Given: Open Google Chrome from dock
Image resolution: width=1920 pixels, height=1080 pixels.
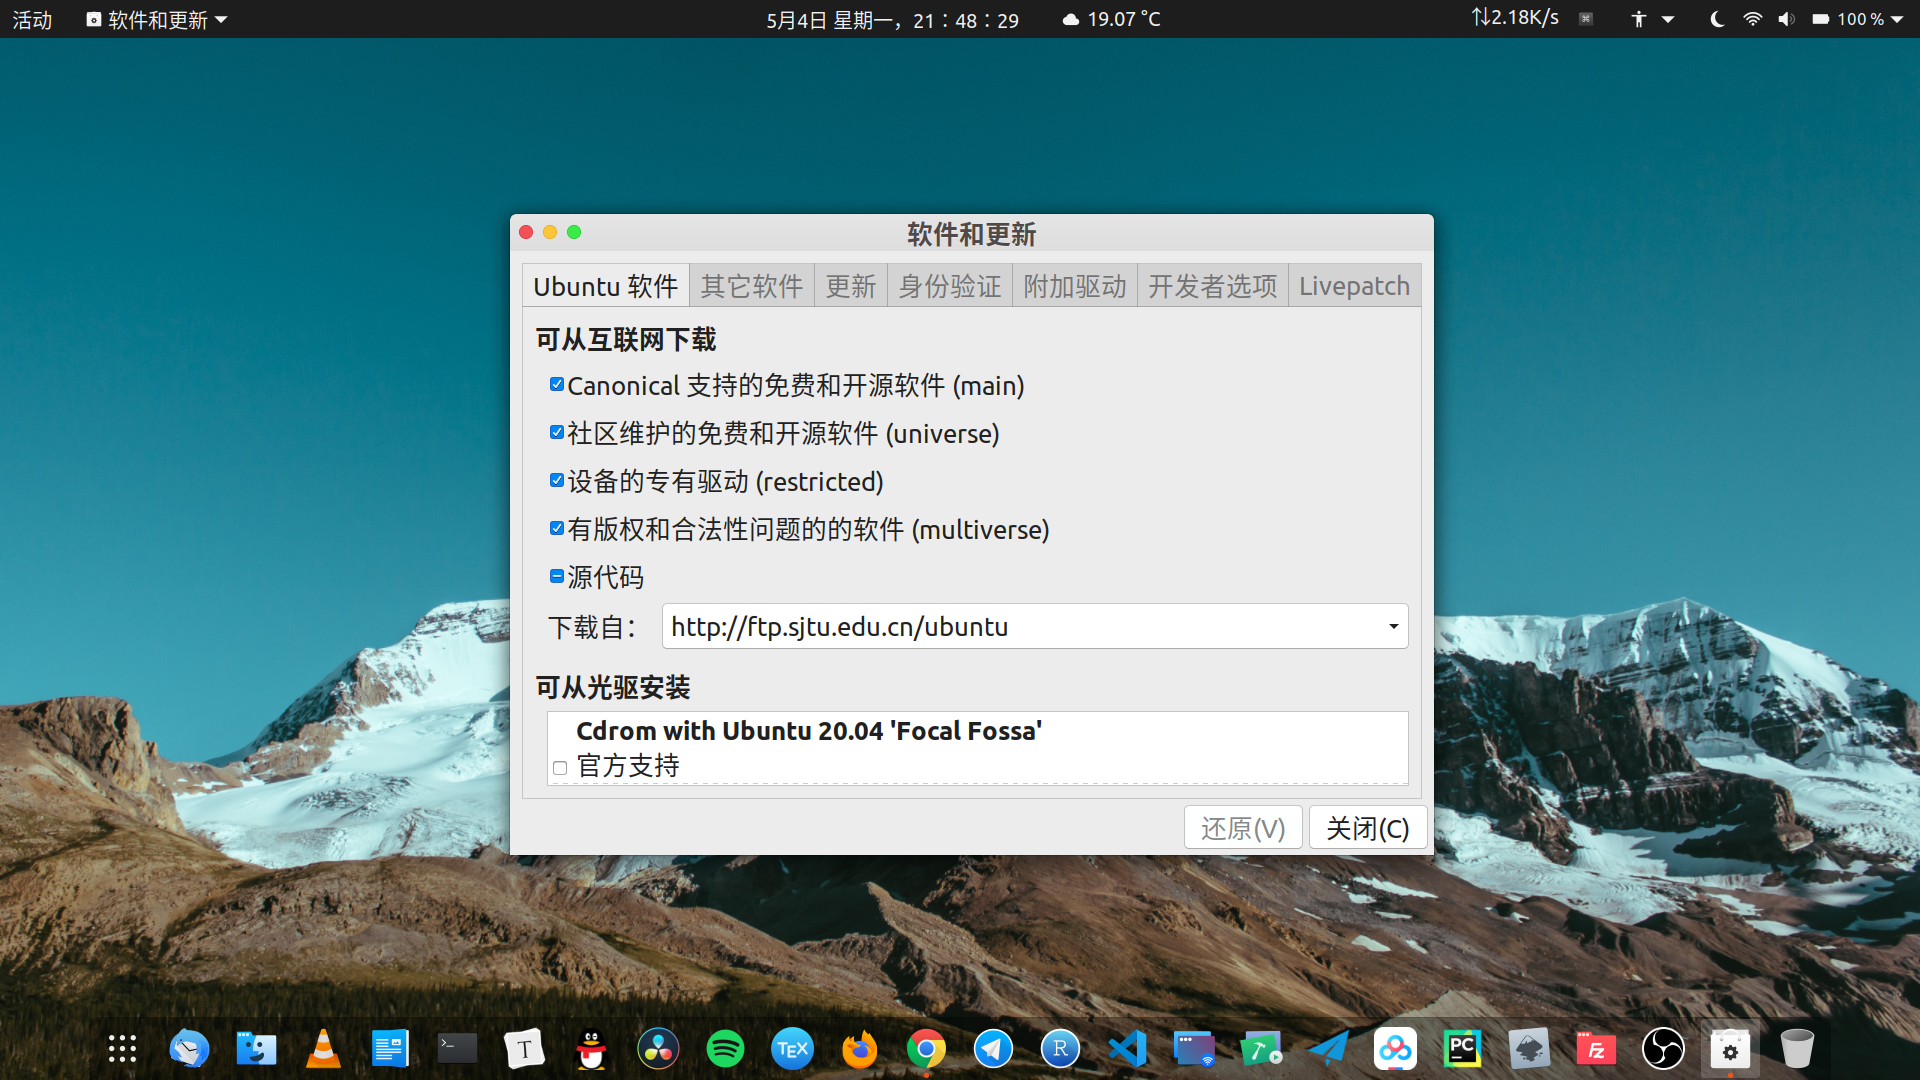Looking at the screenshot, I should coord(926,1049).
